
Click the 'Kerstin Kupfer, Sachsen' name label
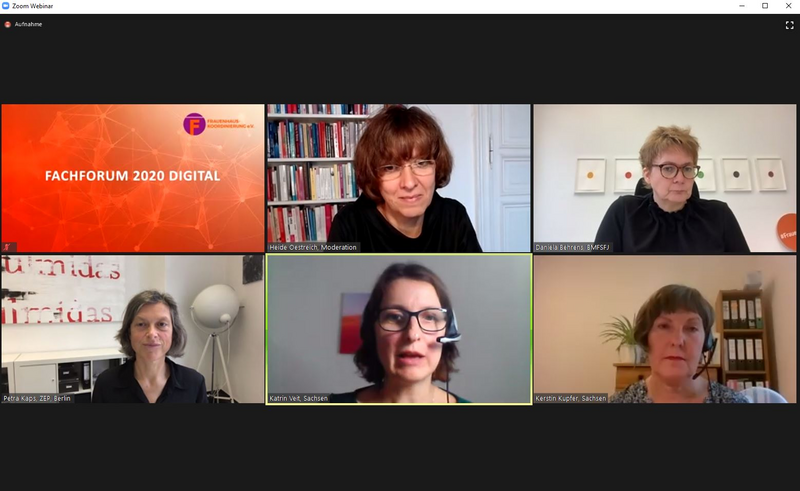[x=571, y=398]
